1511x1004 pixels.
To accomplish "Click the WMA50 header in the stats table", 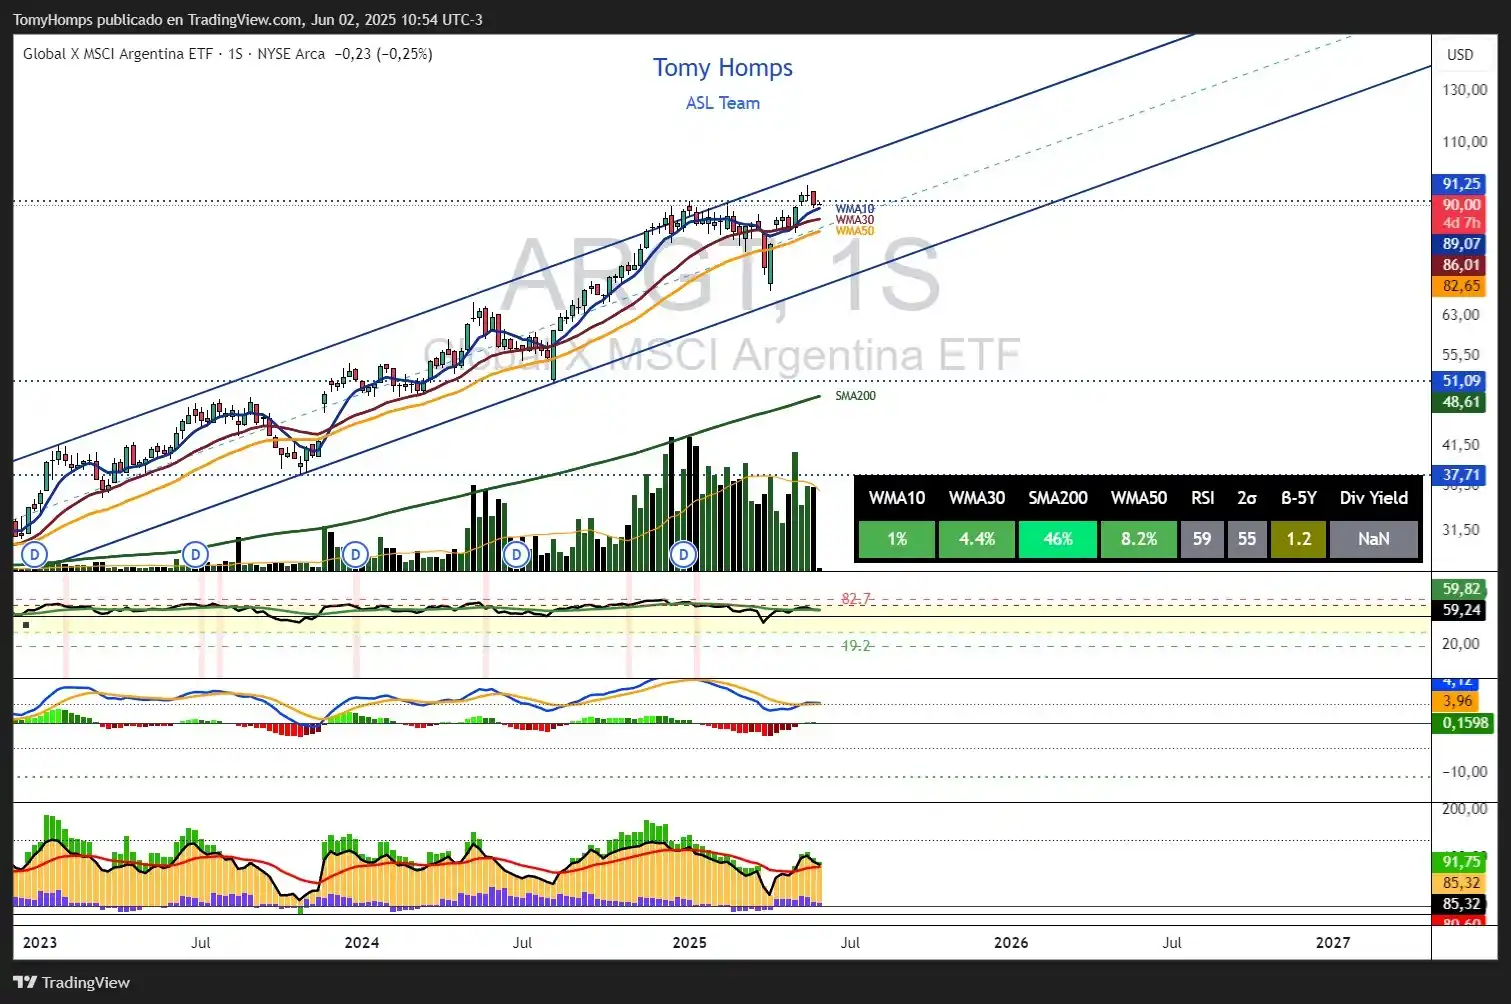I will point(1139,498).
